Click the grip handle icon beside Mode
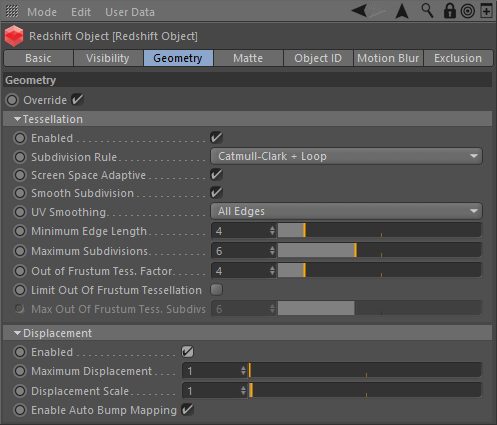 [12, 12]
